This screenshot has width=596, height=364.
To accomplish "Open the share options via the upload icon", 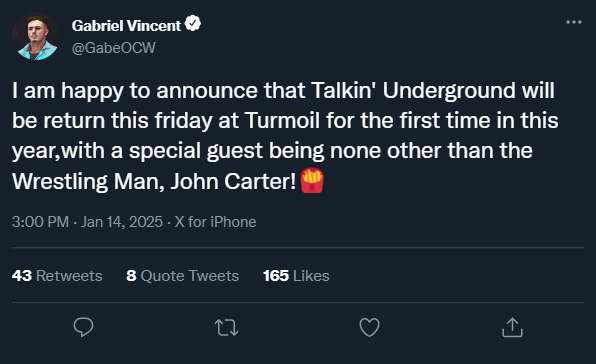I will click(512, 327).
